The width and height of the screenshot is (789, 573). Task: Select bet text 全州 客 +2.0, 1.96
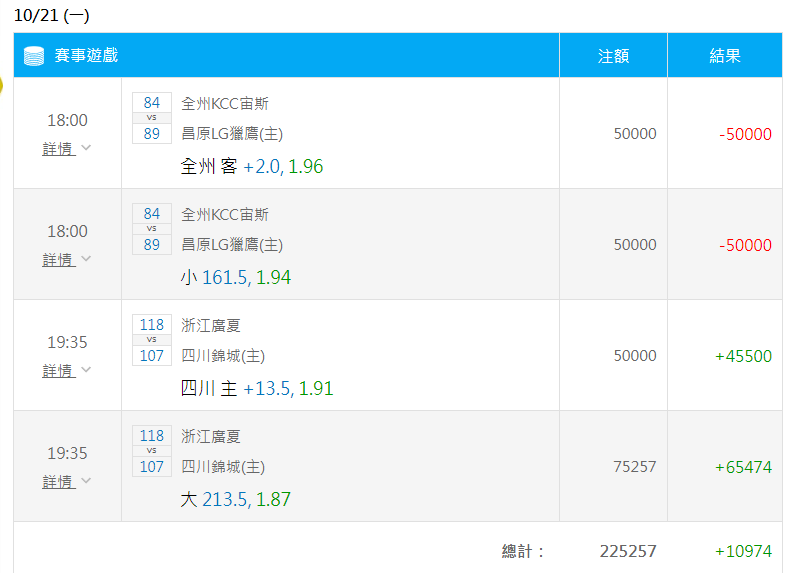point(252,167)
